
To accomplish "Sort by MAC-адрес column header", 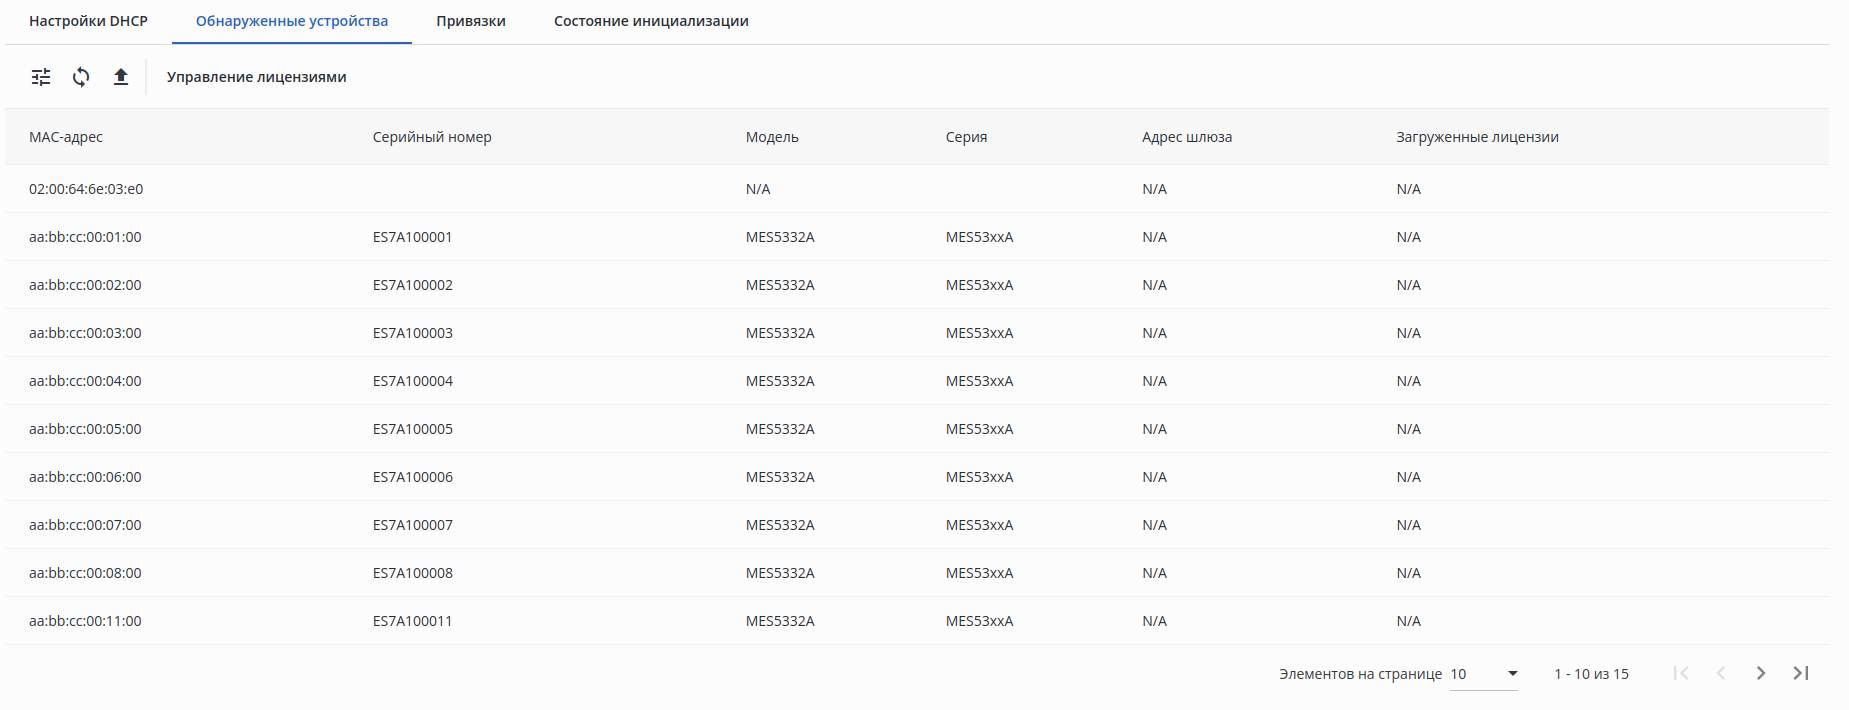I will click(x=66, y=137).
